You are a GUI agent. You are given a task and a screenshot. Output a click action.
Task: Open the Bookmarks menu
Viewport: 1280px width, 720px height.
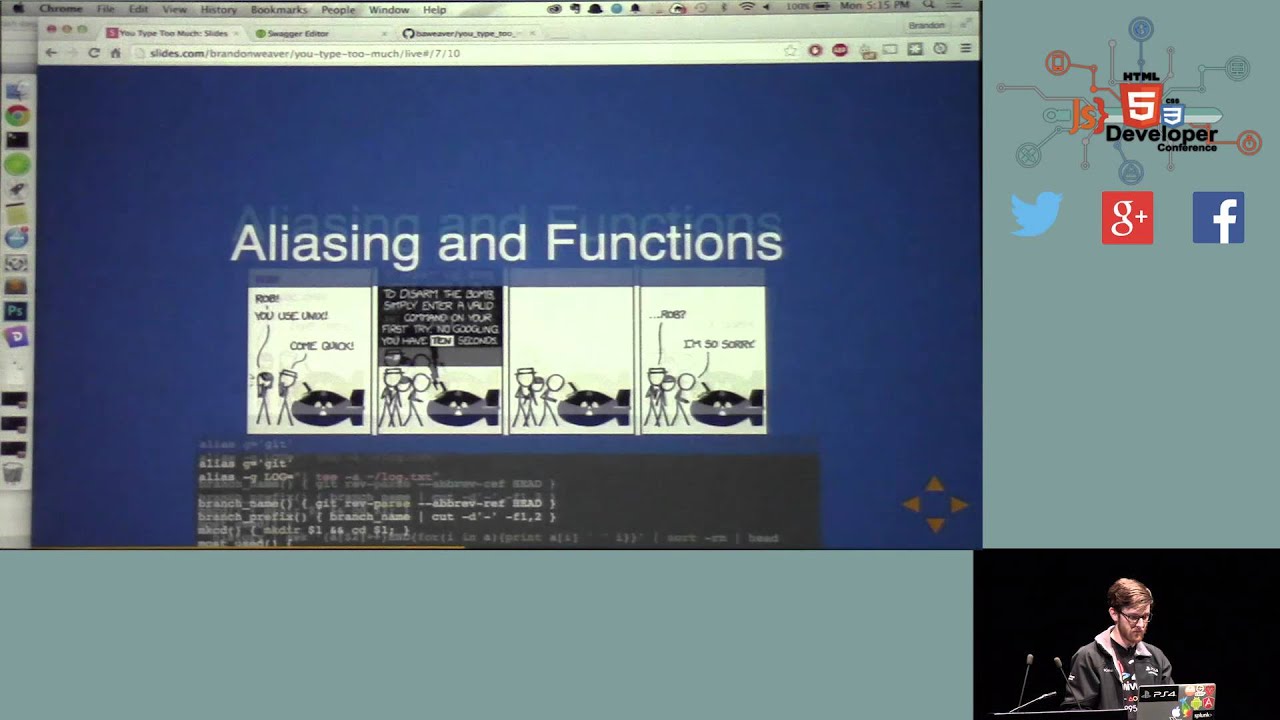[279, 9]
